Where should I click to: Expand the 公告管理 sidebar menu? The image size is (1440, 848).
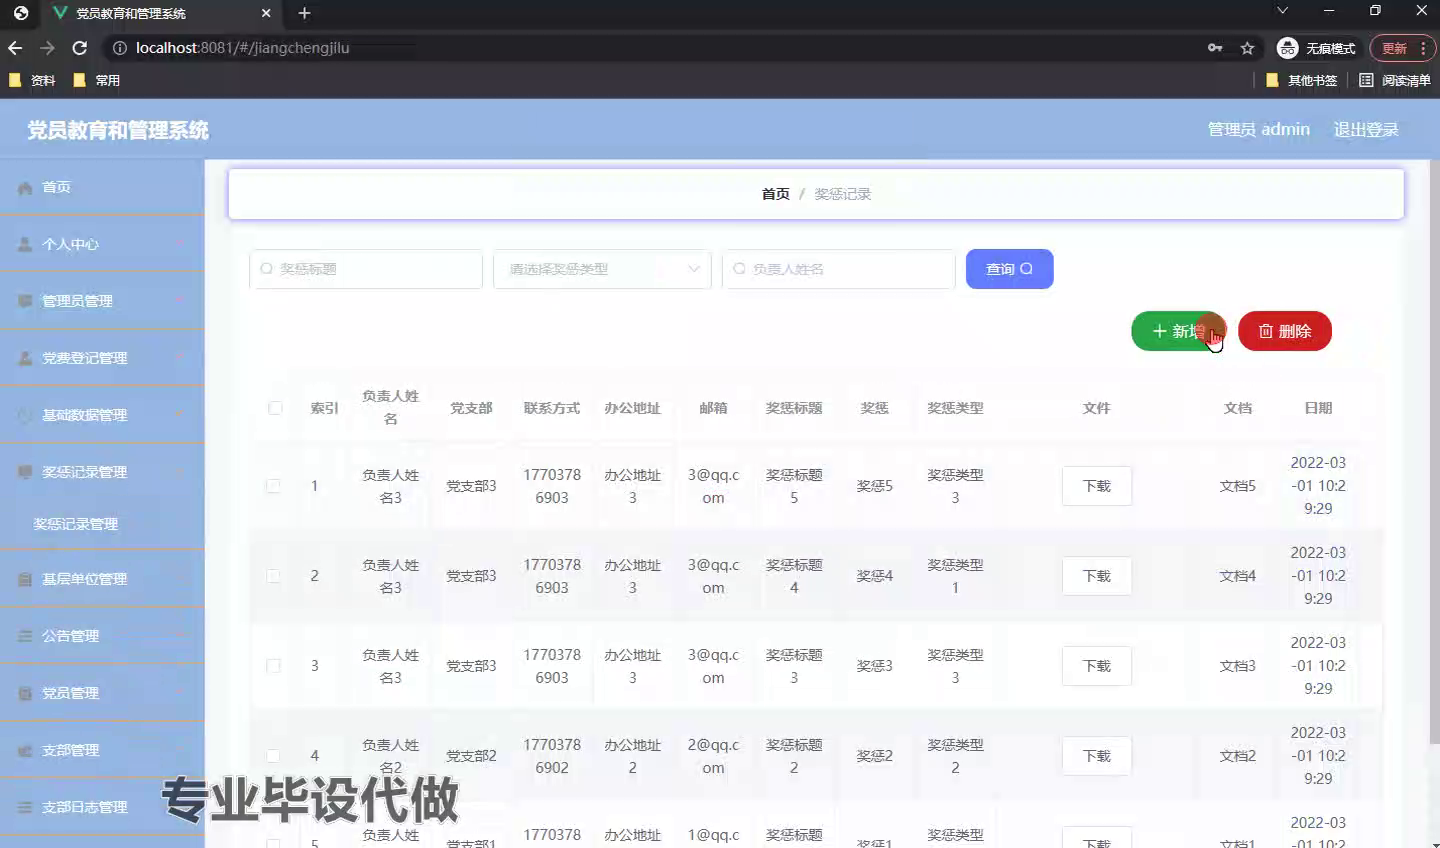[102, 636]
